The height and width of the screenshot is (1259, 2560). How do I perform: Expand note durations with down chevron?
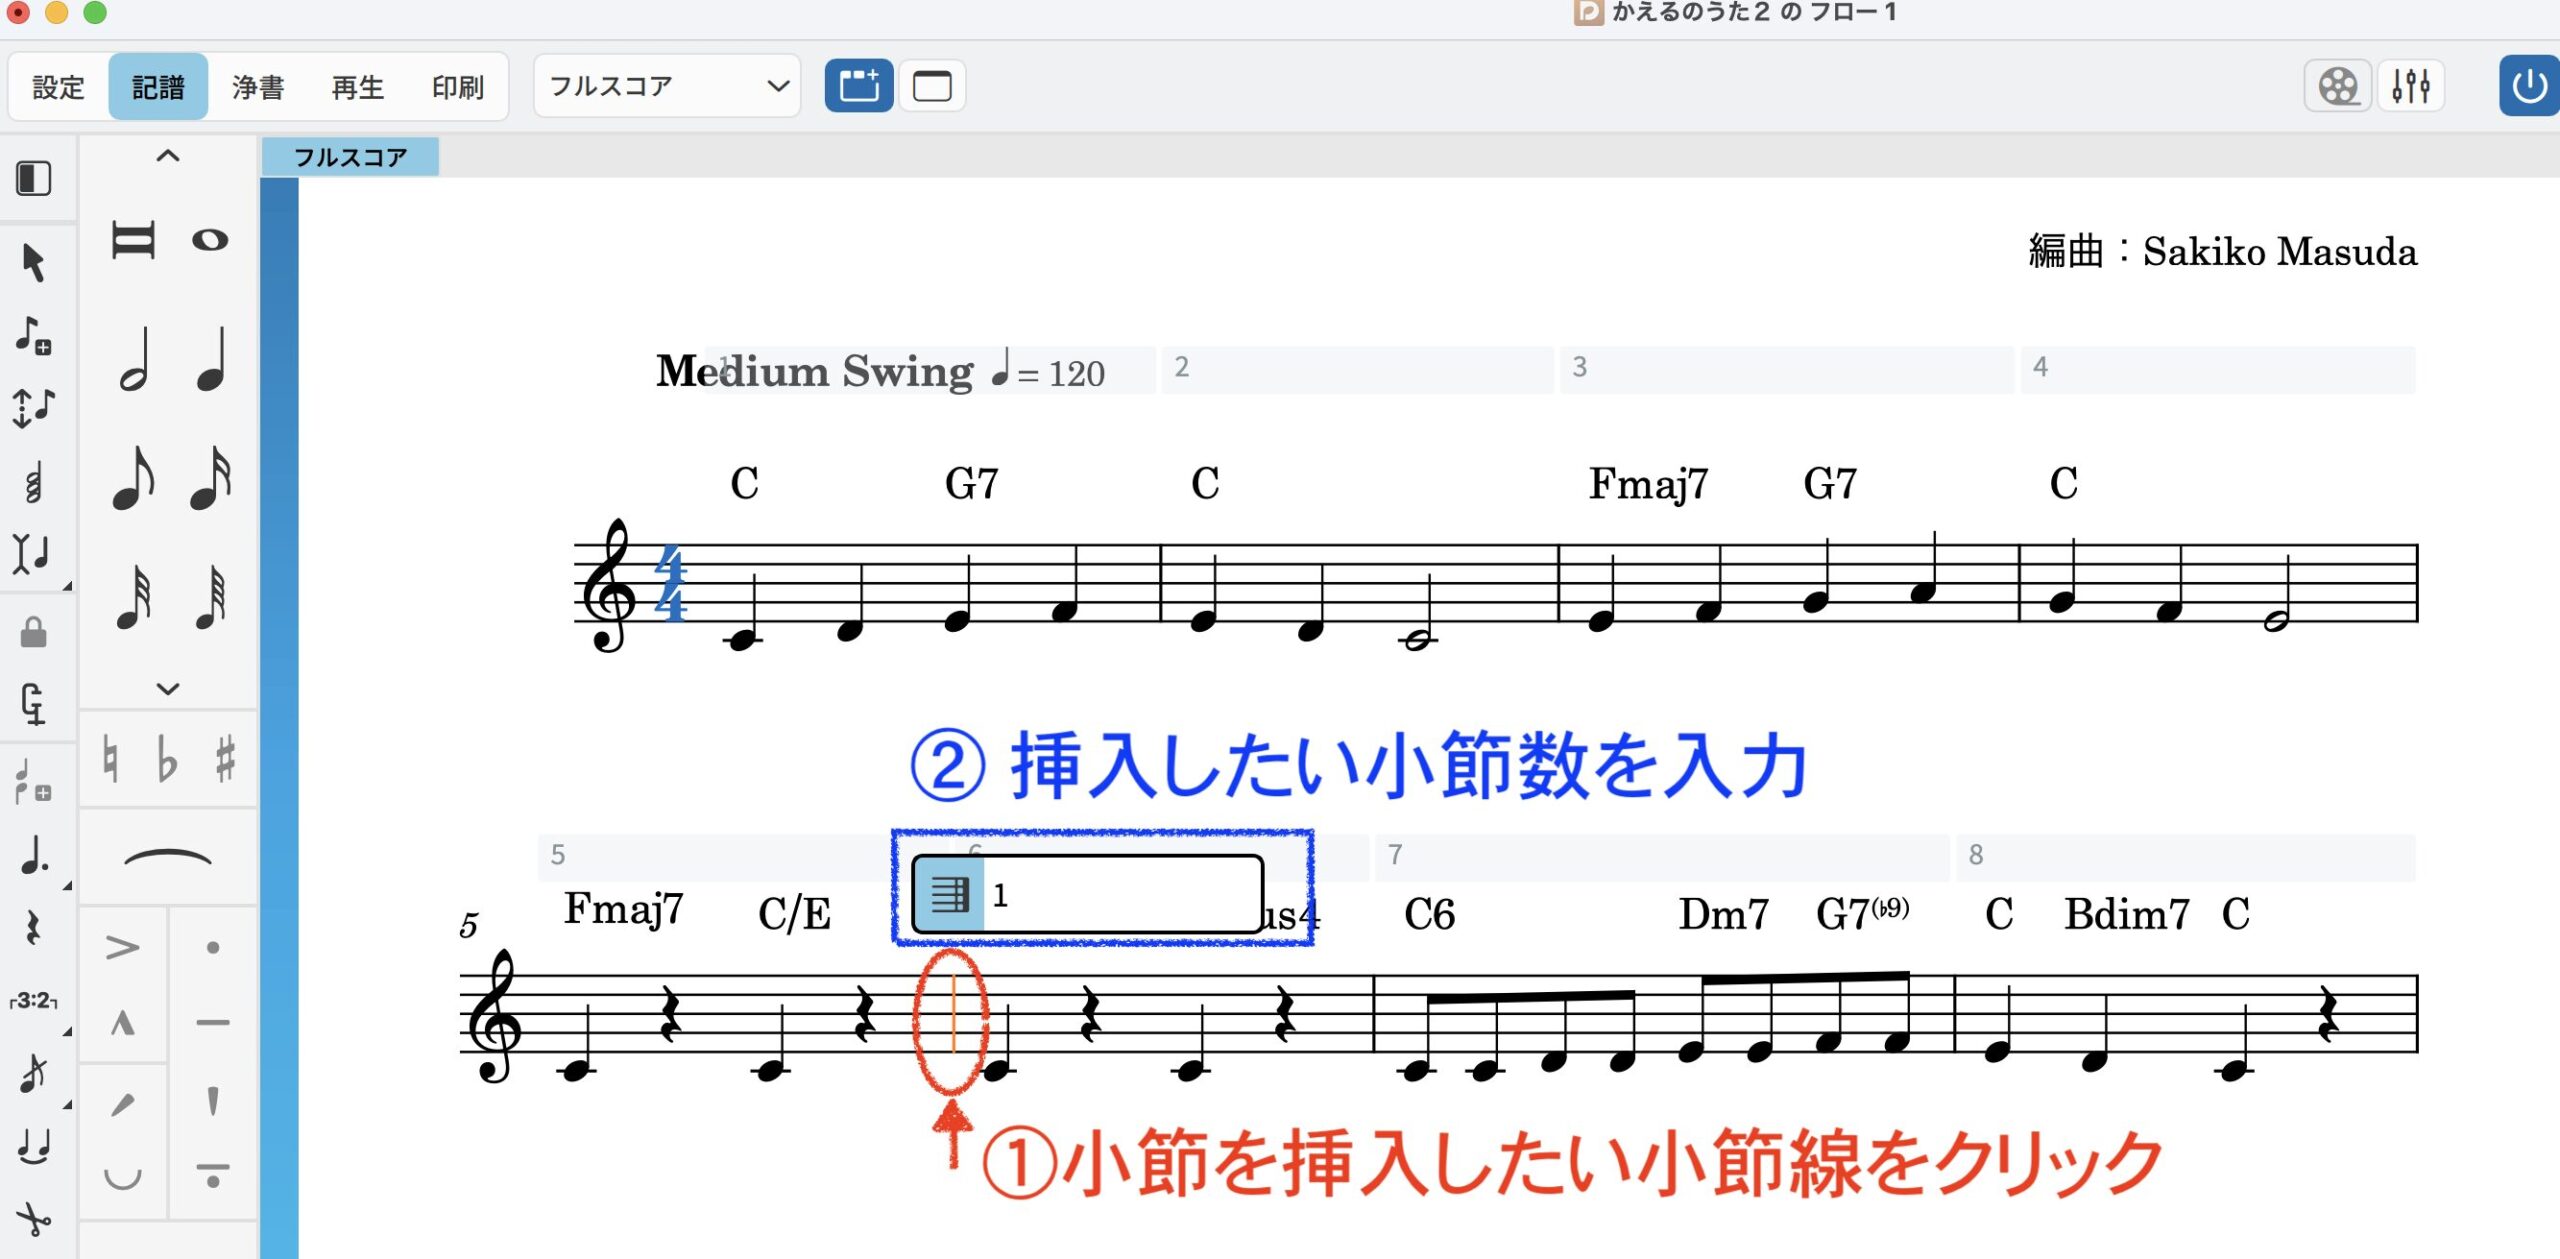click(167, 688)
